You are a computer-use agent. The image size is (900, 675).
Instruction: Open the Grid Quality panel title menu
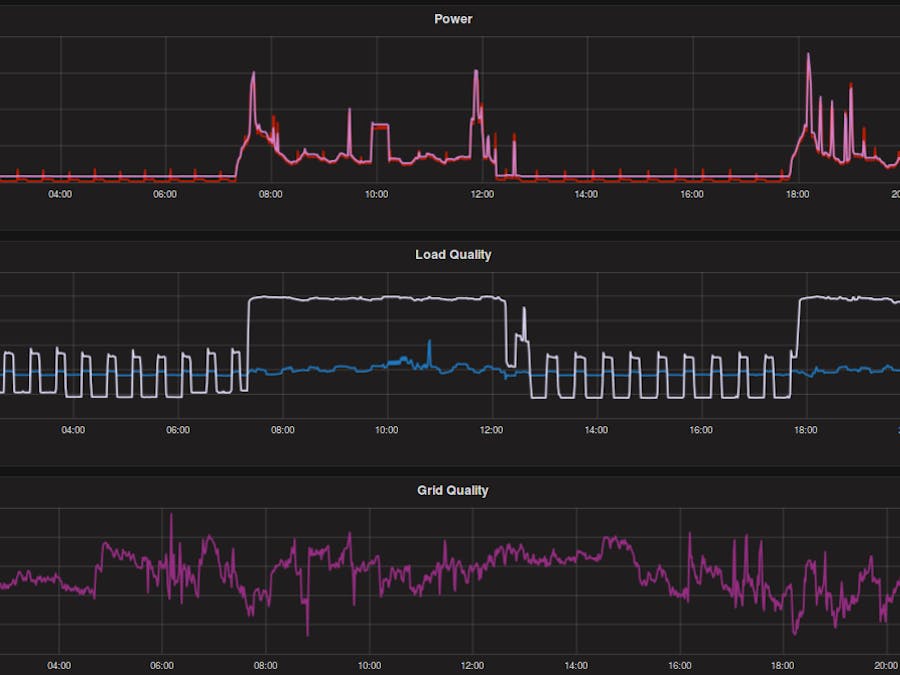click(452, 490)
